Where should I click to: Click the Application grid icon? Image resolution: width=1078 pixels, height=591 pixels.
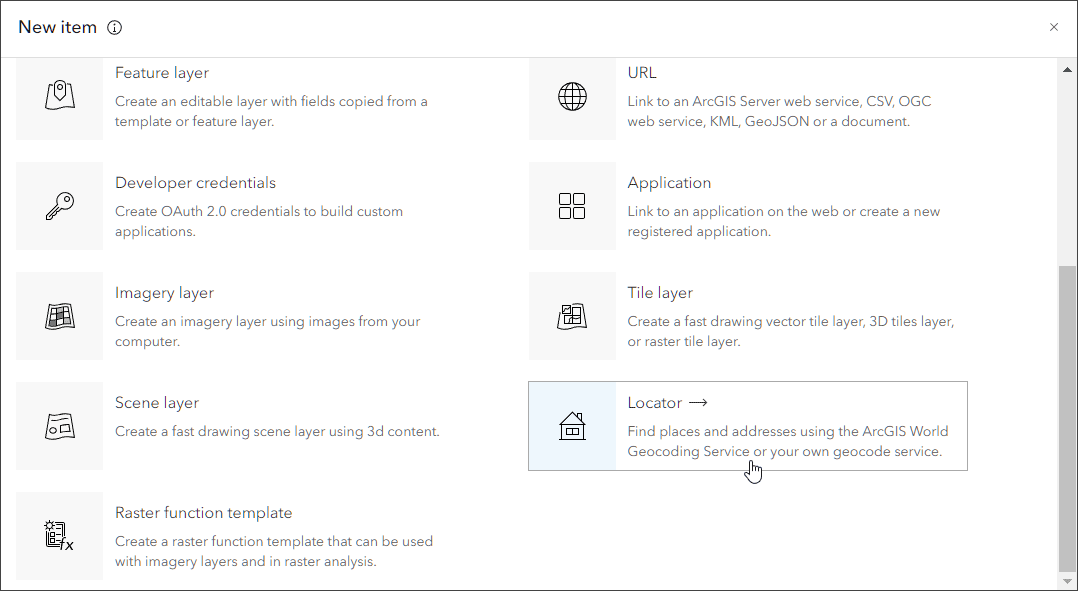pos(572,206)
